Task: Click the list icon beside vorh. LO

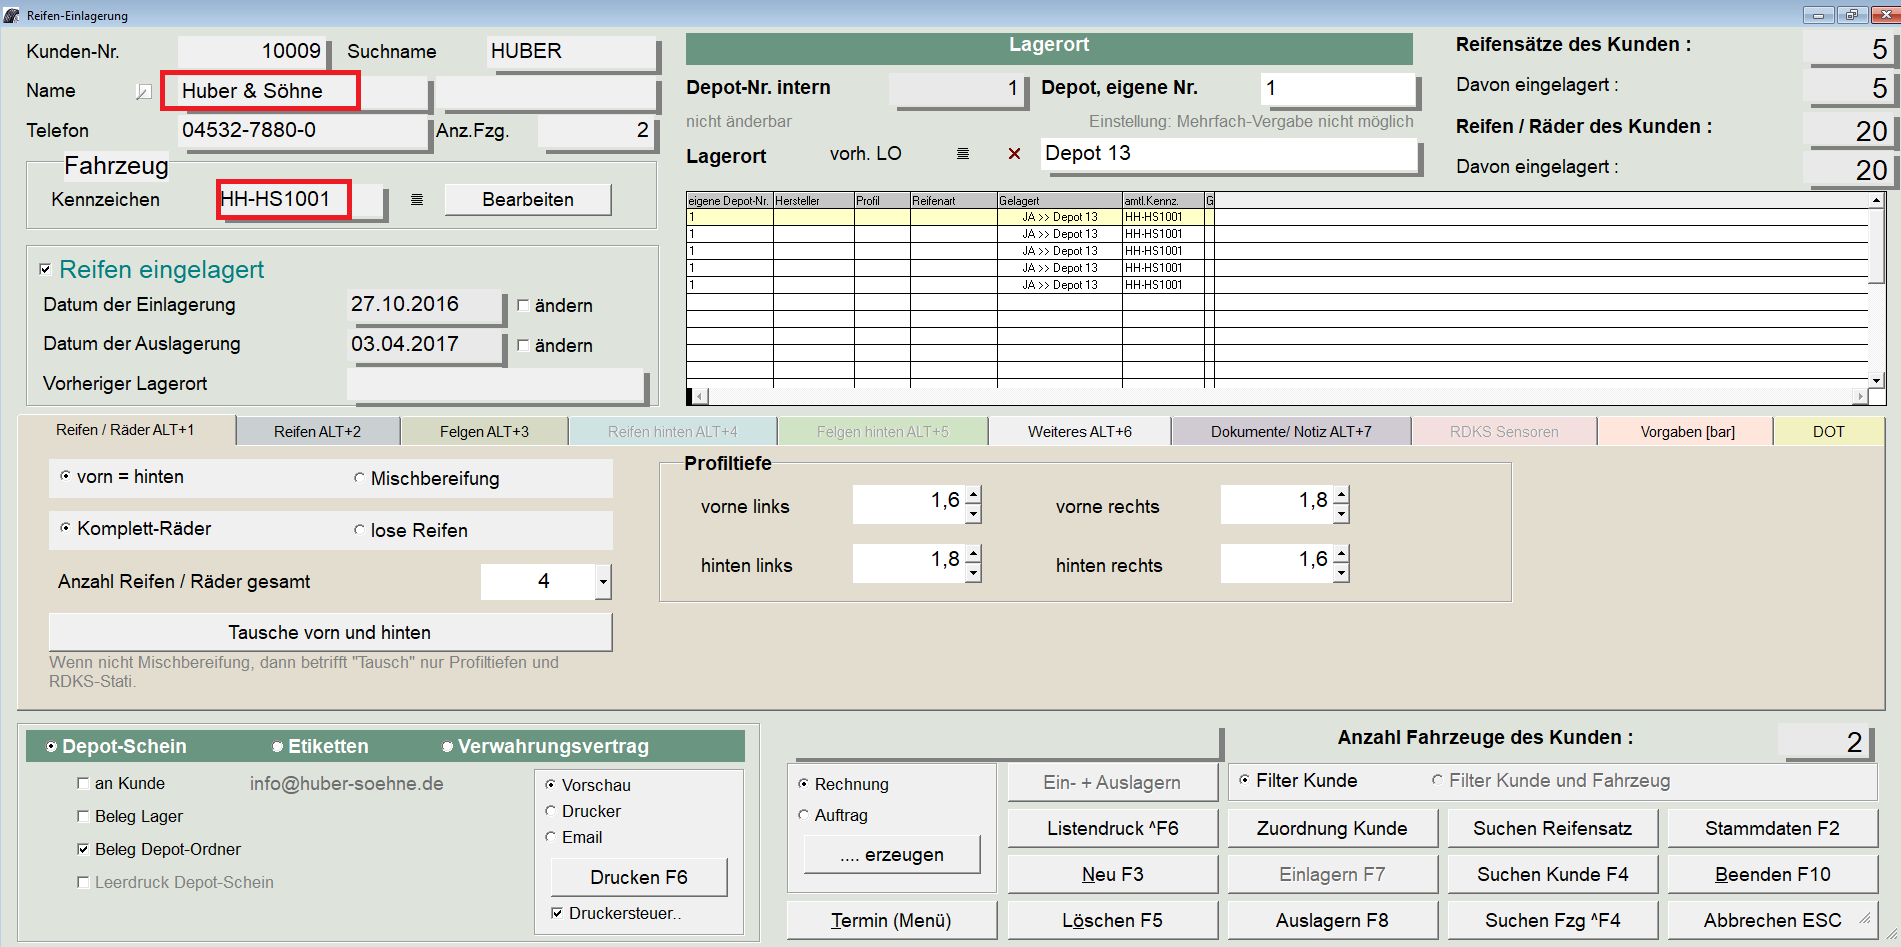Action: pos(963,154)
